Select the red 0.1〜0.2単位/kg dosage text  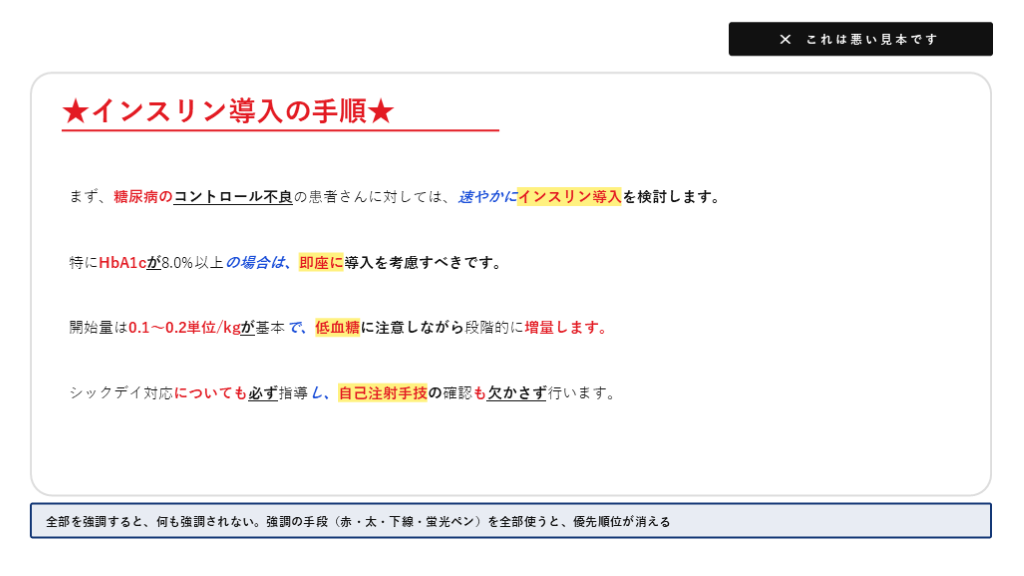point(184,328)
